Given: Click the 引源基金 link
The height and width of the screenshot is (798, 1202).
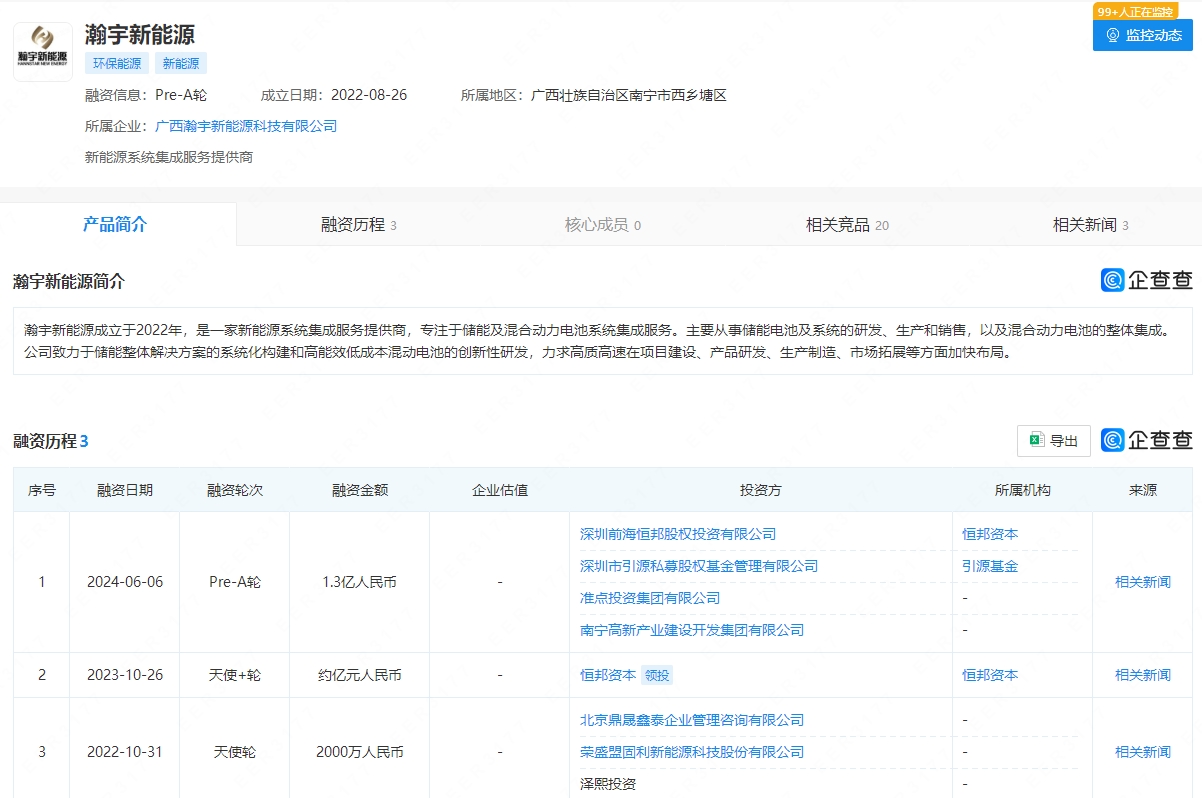Looking at the screenshot, I should click(988, 565).
